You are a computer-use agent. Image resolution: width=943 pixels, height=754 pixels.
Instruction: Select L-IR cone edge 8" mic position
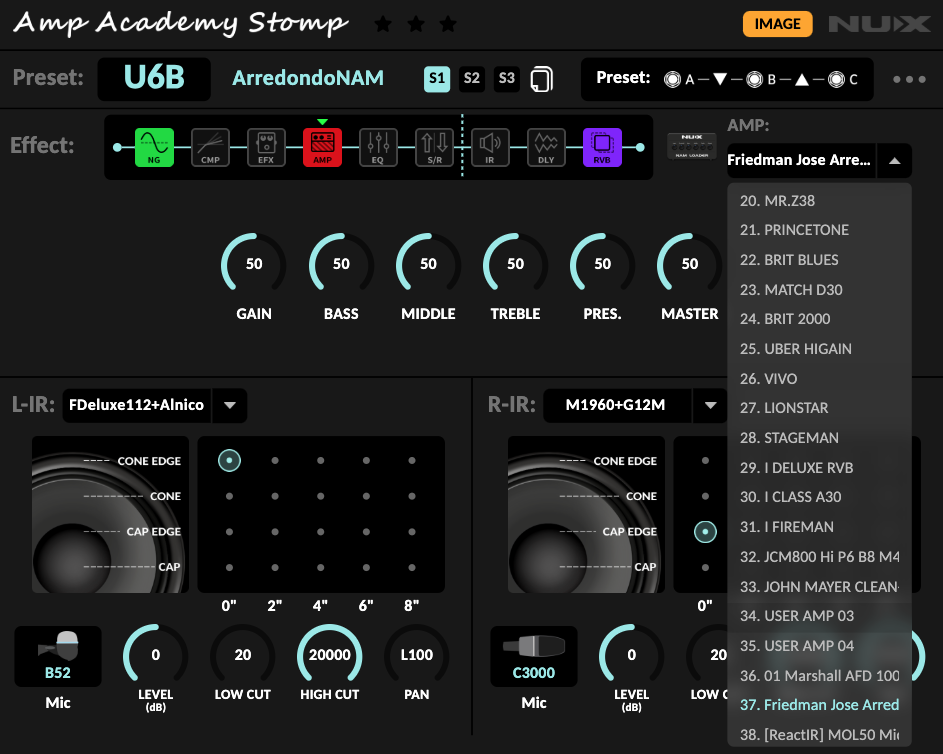[x=412, y=461]
